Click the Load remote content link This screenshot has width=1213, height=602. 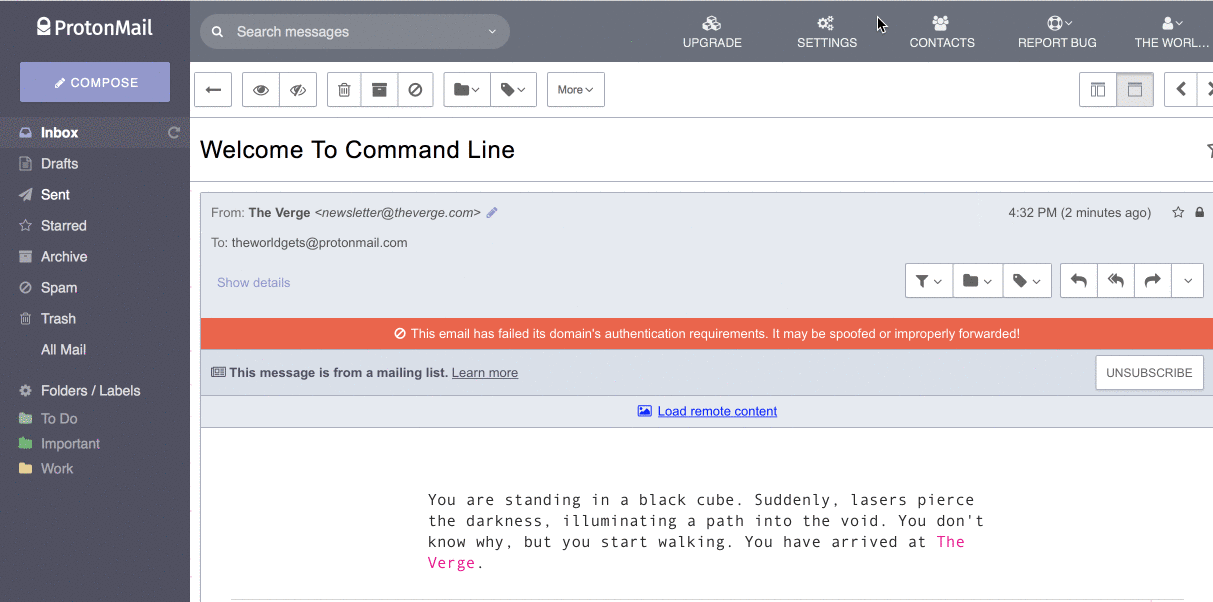click(x=716, y=410)
